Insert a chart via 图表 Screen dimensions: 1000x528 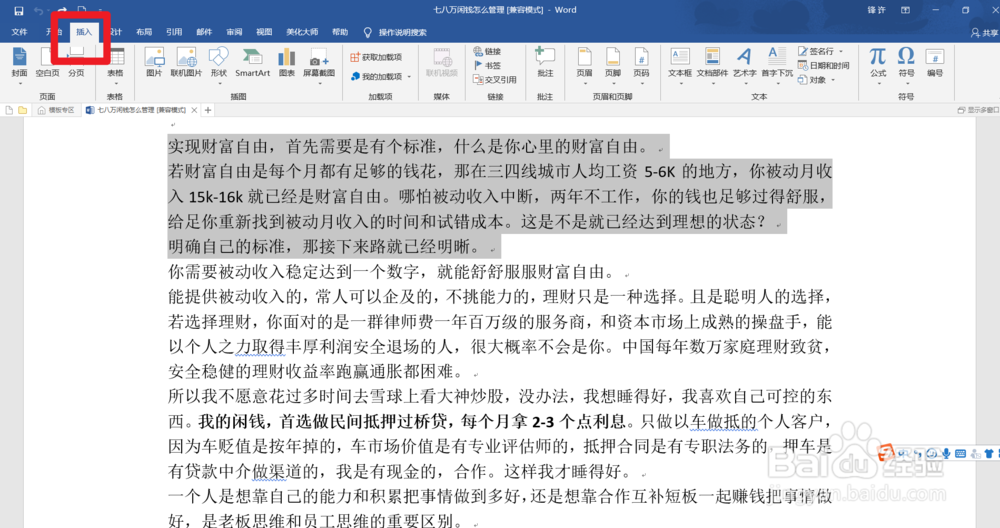287,62
